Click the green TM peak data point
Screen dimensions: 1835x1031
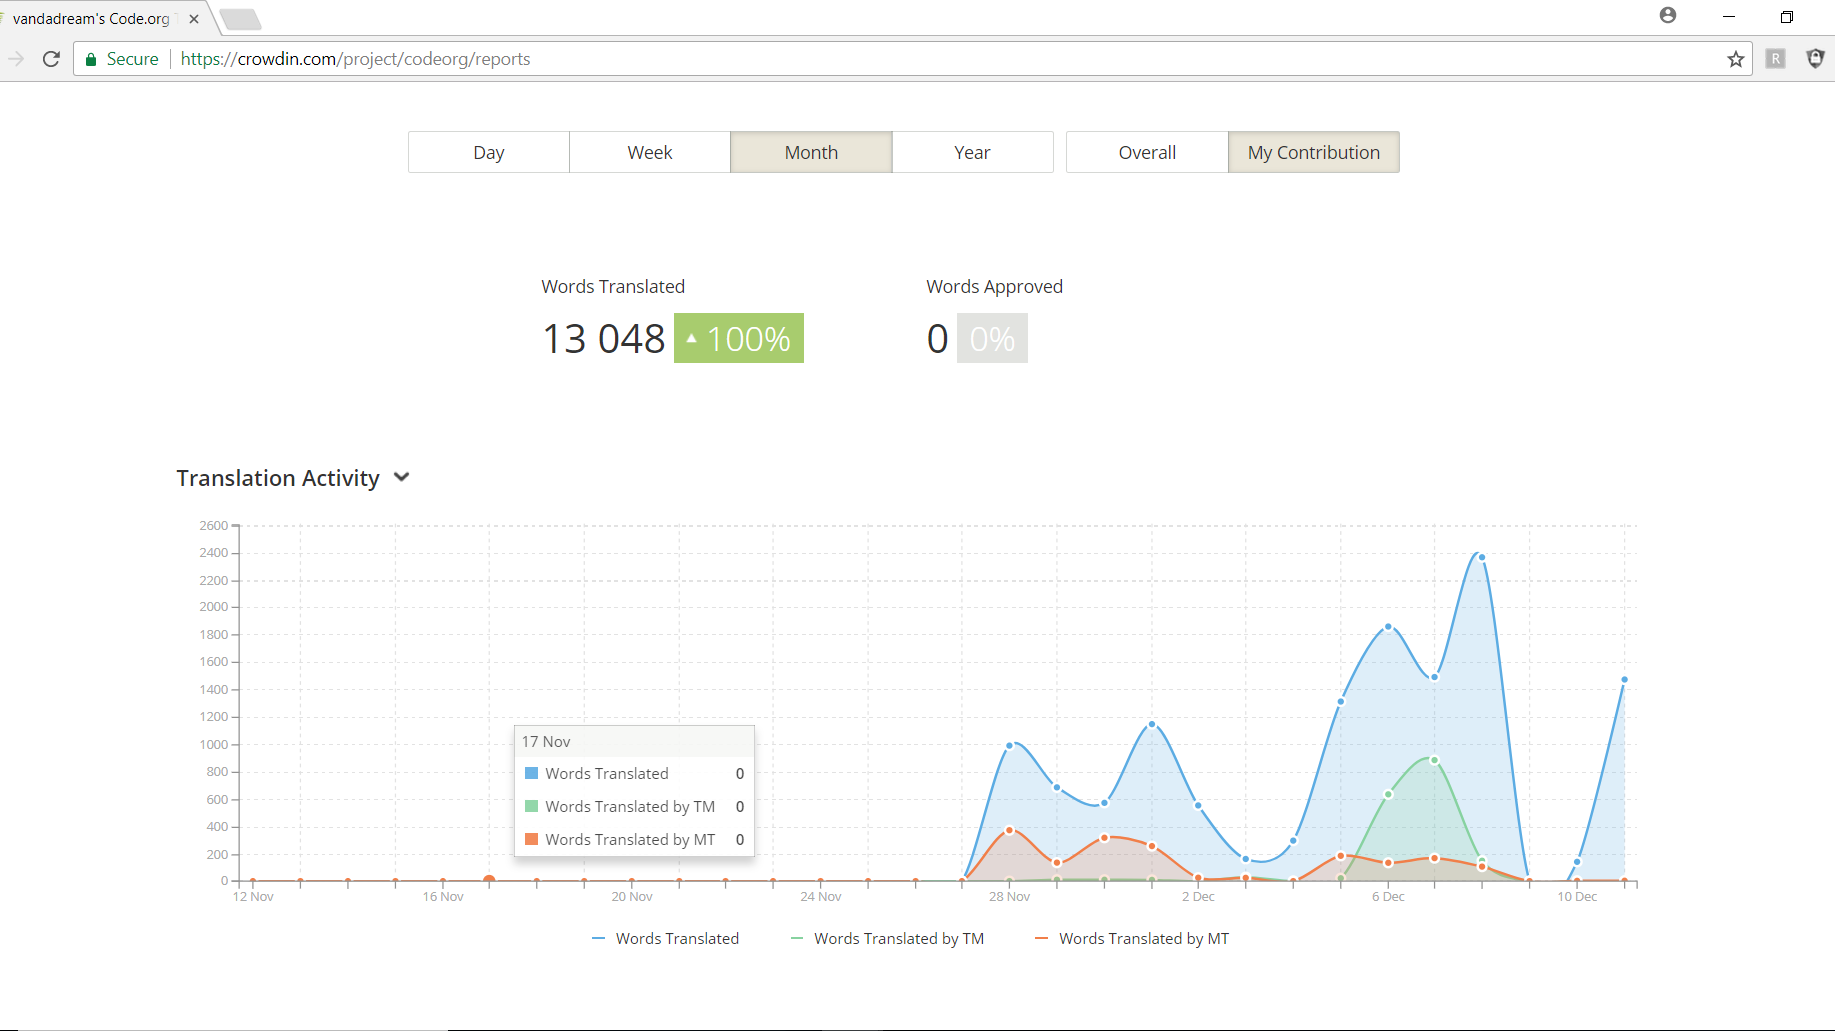[x=1434, y=760]
